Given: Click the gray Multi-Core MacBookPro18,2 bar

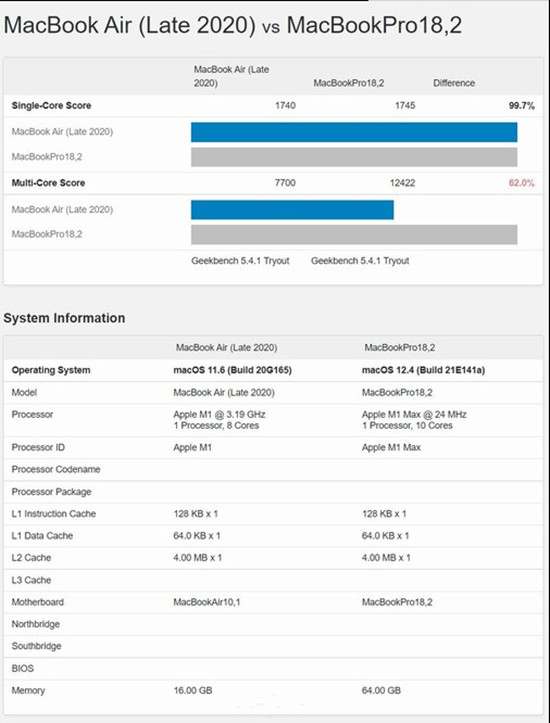Looking at the screenshot, I should (x=354, y=234).
